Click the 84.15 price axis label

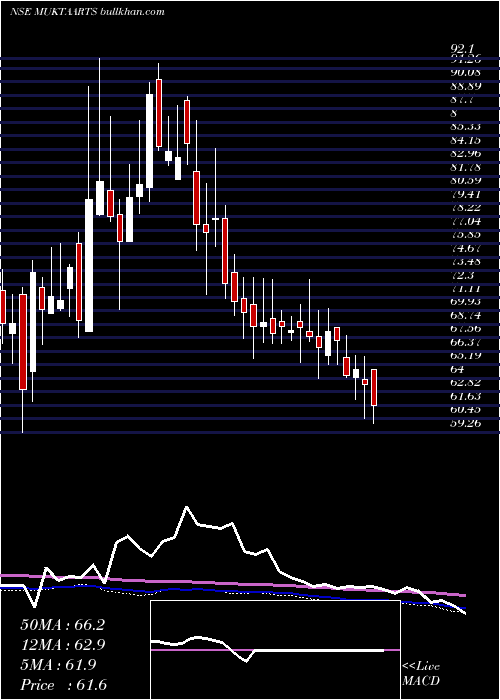coord(465,140)
